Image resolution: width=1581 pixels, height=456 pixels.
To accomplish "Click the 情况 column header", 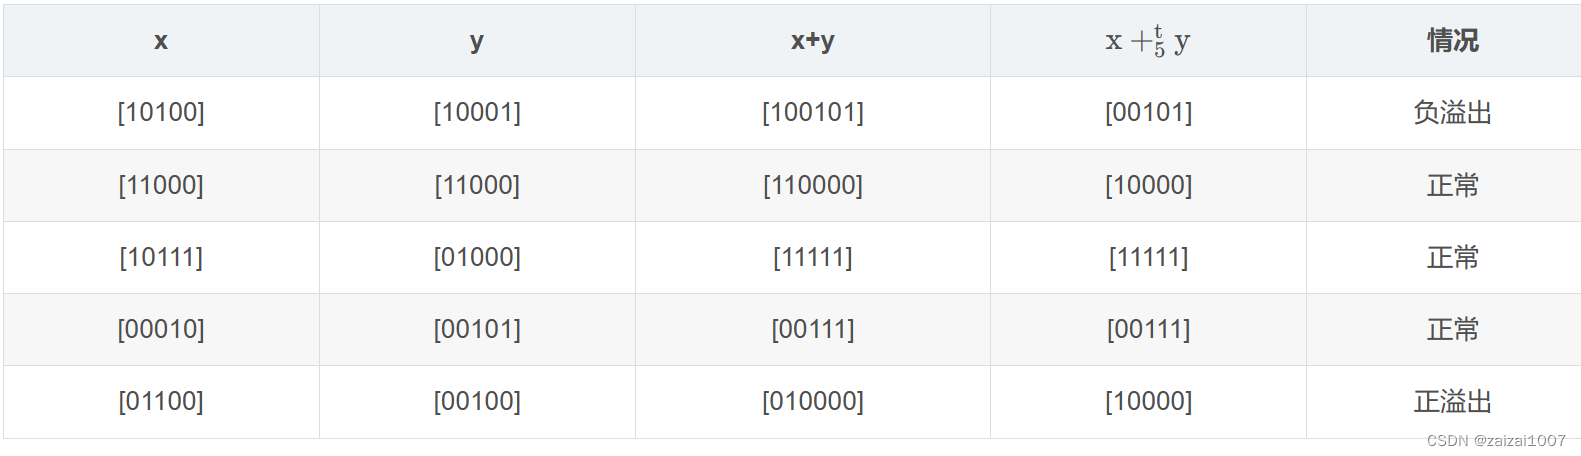I will pos(1452,41).
